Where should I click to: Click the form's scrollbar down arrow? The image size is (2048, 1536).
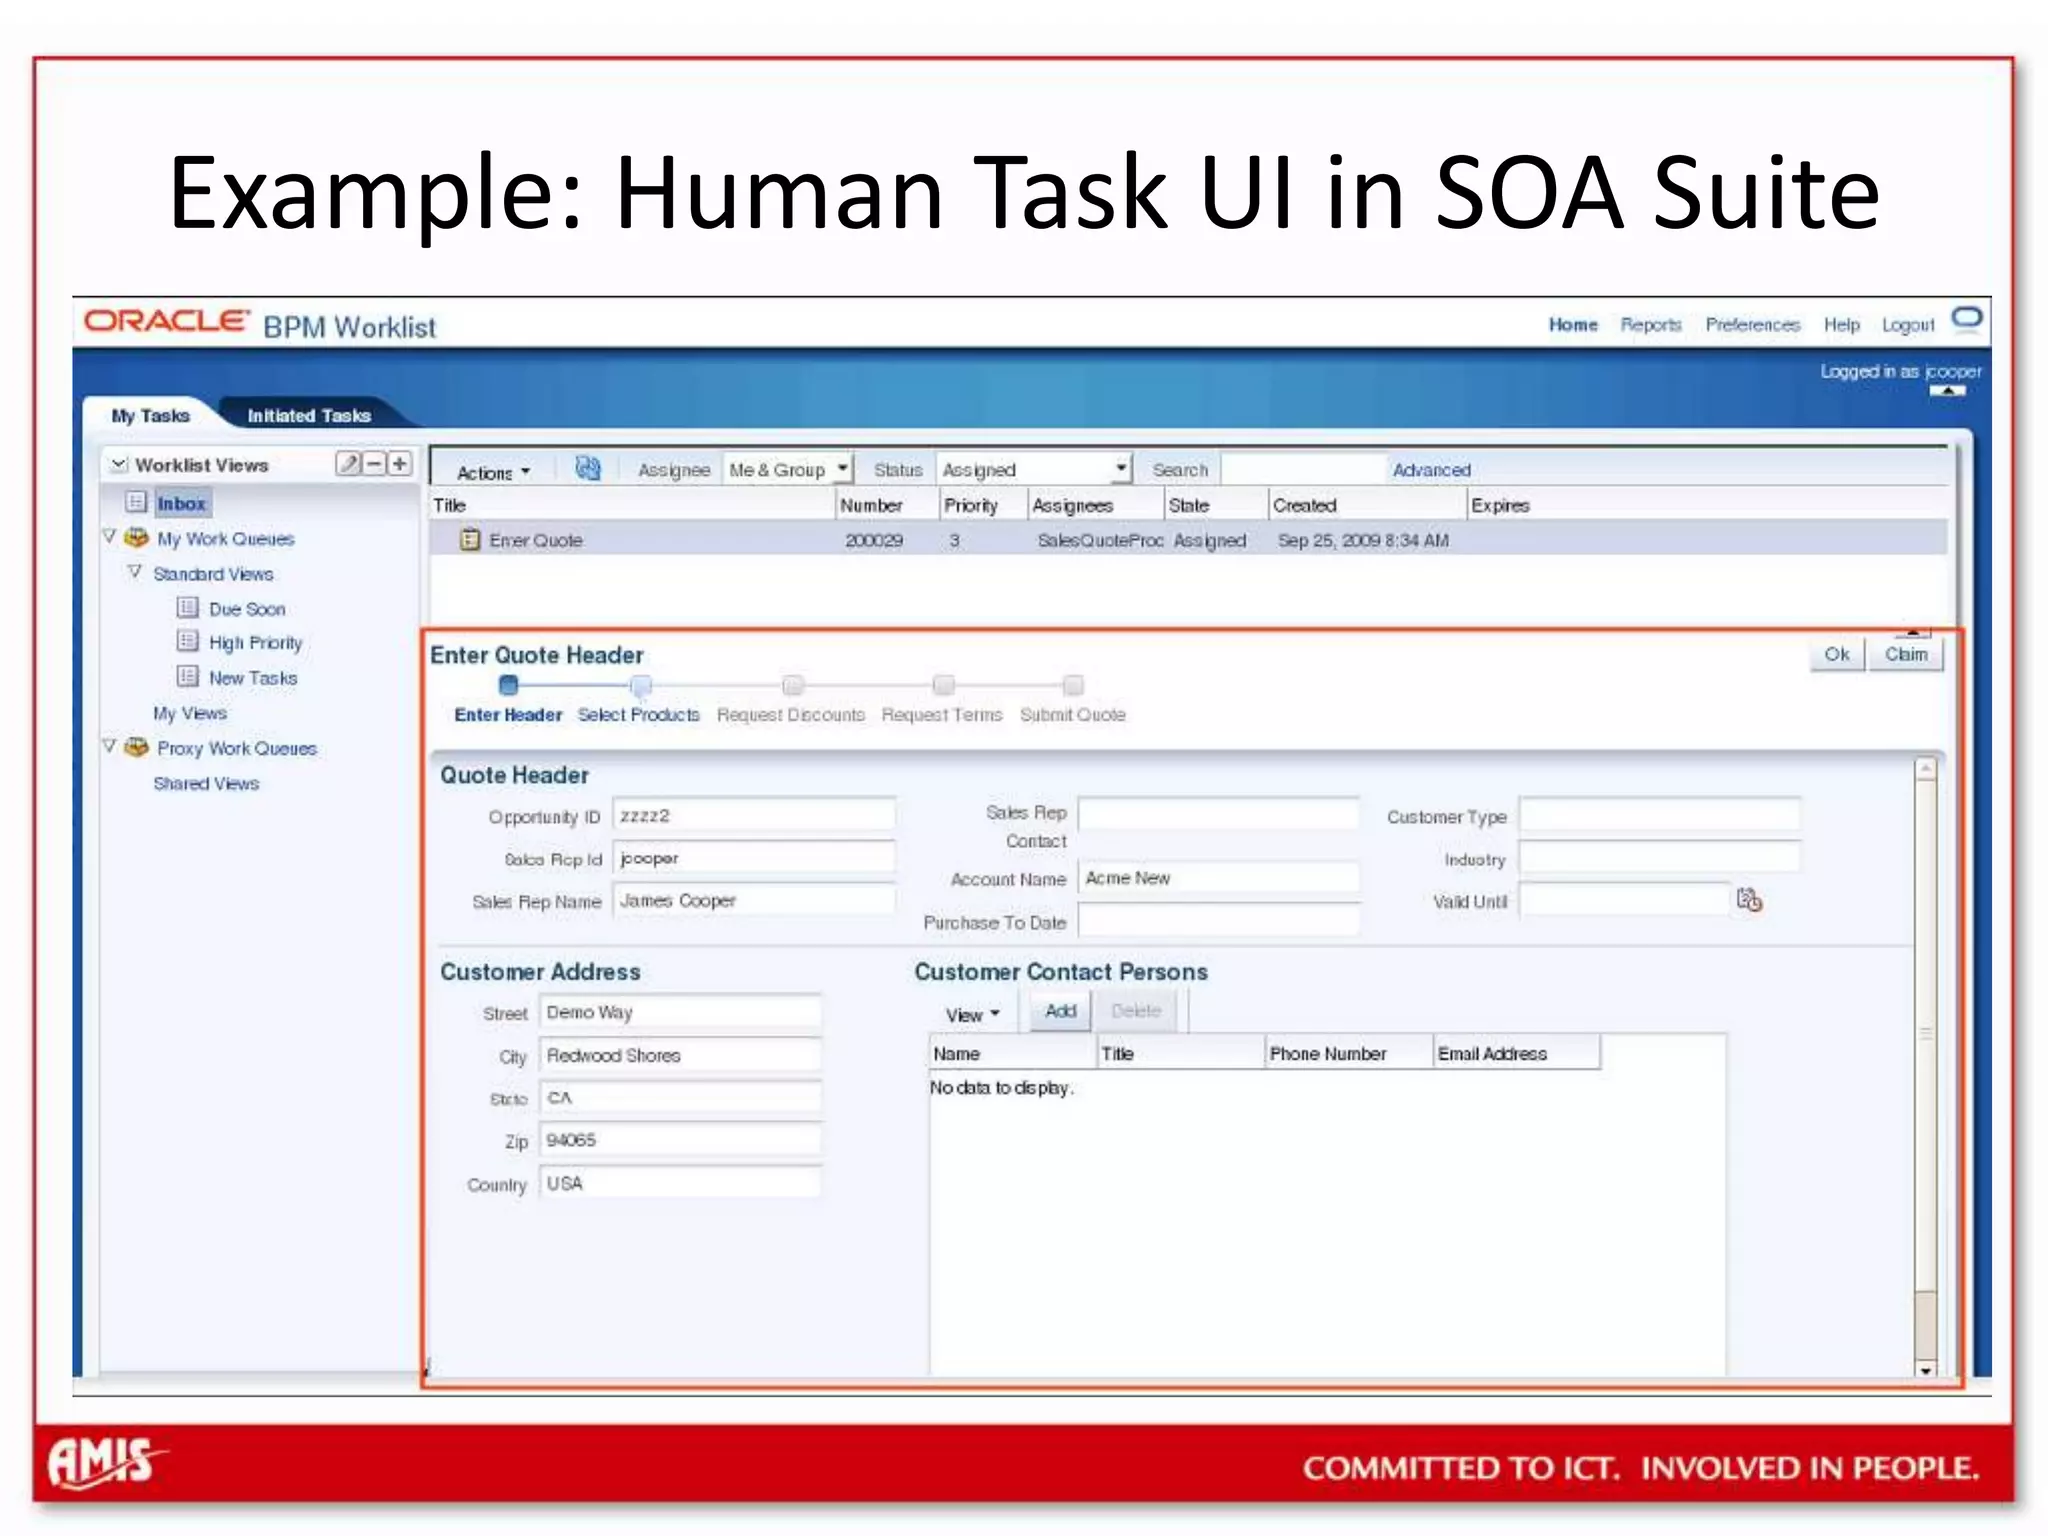tap(1925, 1370)
